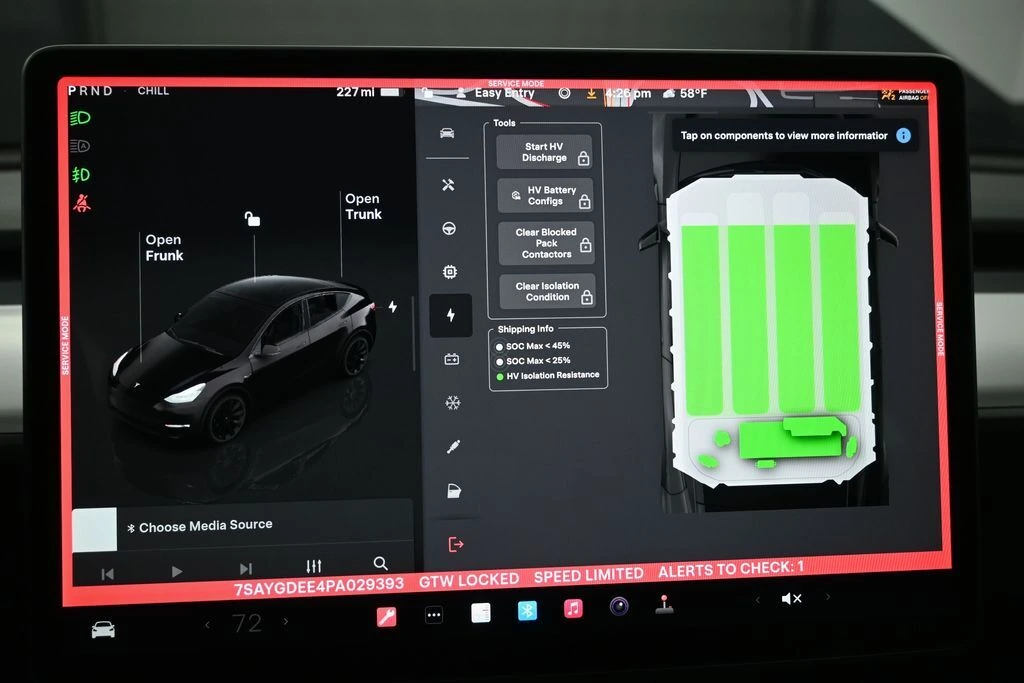
Task: Open the low voltage battery sidebar tab
Action: (451, 359)
